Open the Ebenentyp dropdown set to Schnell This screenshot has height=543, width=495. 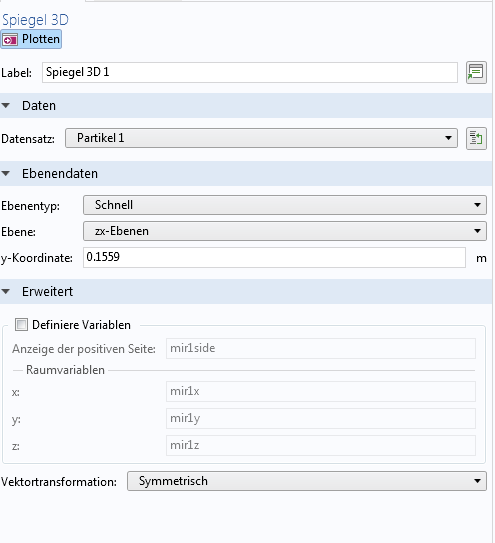(285, 205)
